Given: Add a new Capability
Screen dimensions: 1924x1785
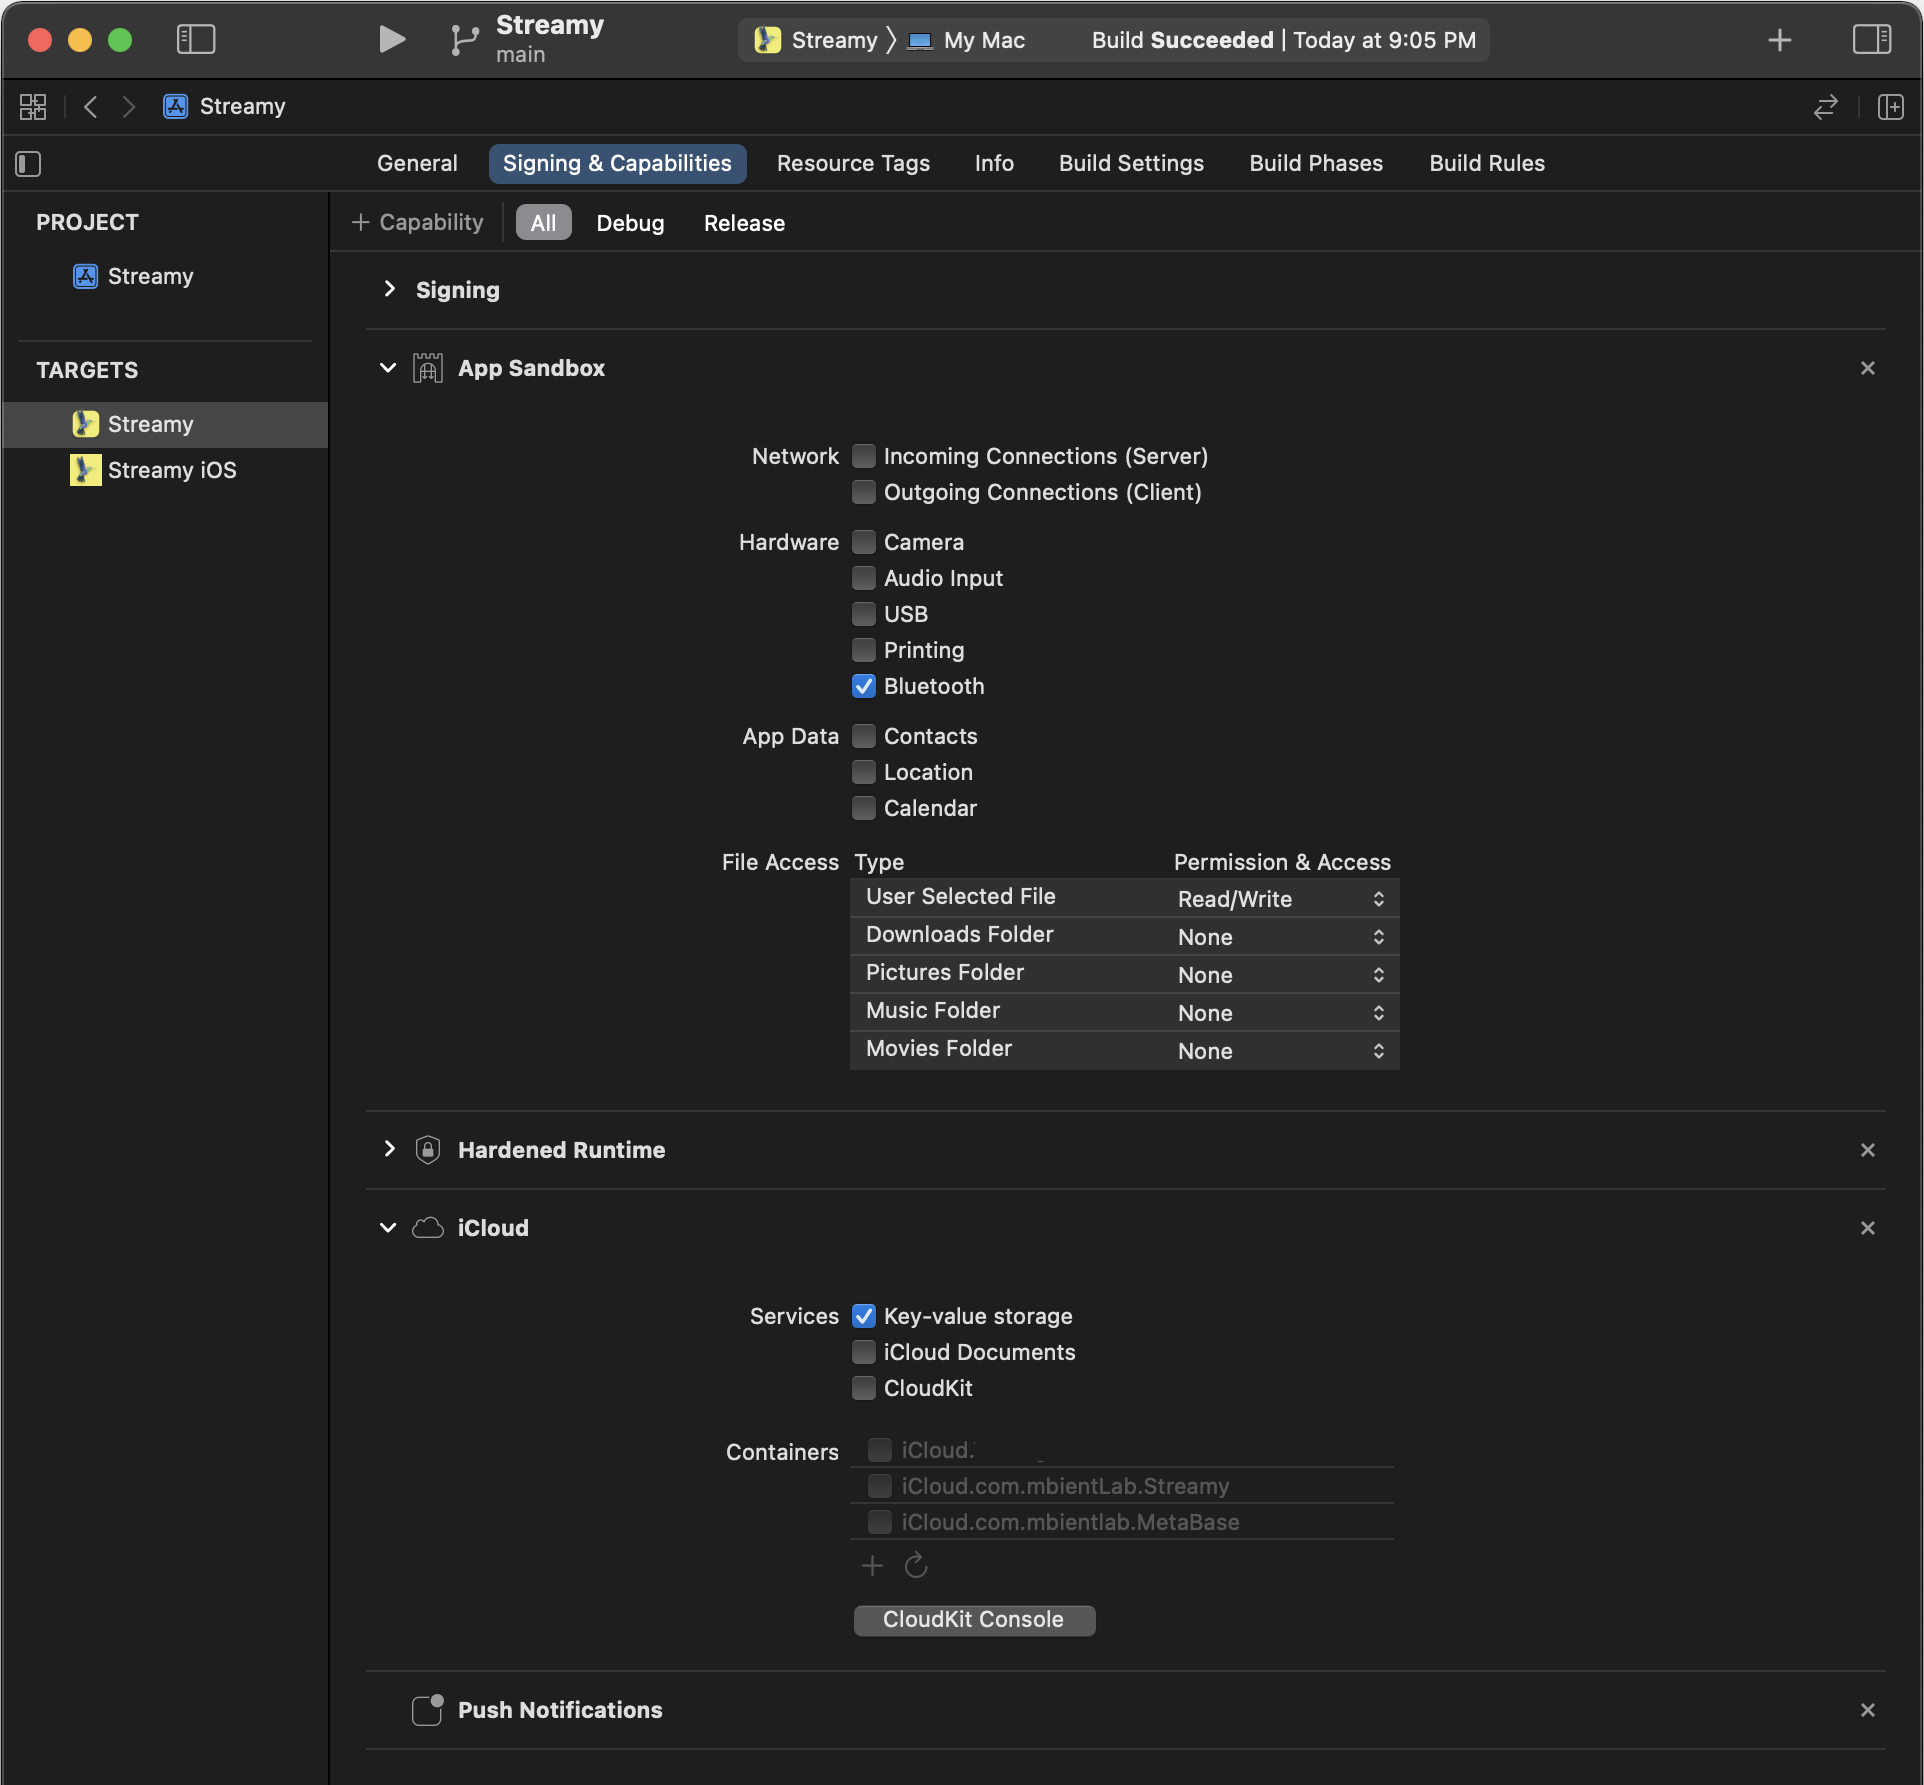Looking at the screenshot, I should [418, 222].
